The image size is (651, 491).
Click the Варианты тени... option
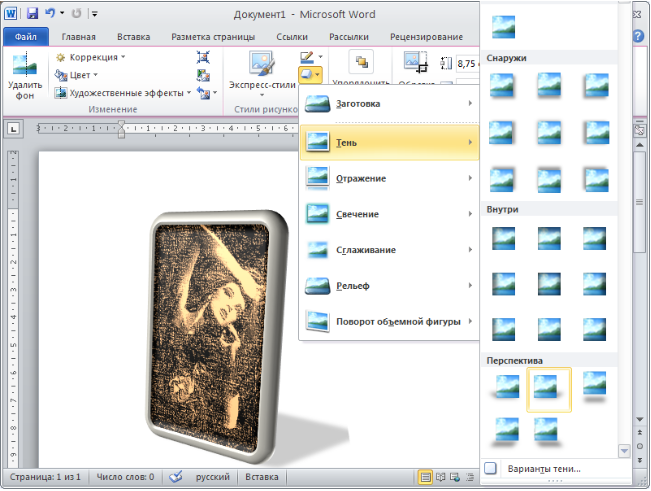coord(545,468)
